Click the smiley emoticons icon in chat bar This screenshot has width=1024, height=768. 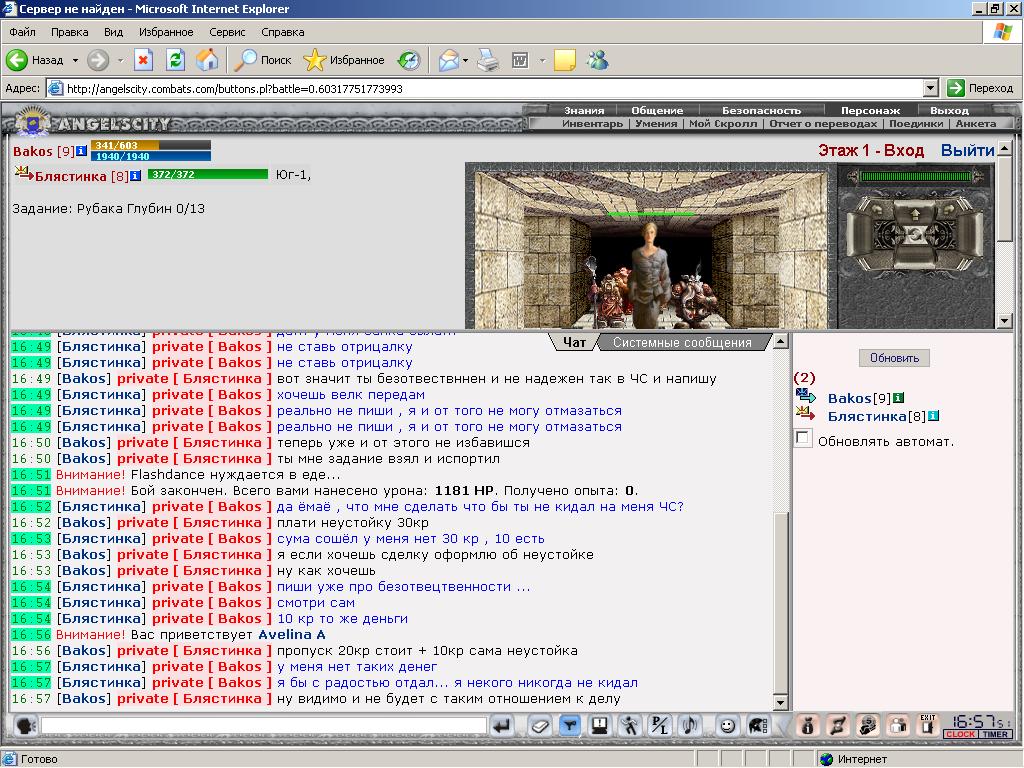tap(727, 726)
